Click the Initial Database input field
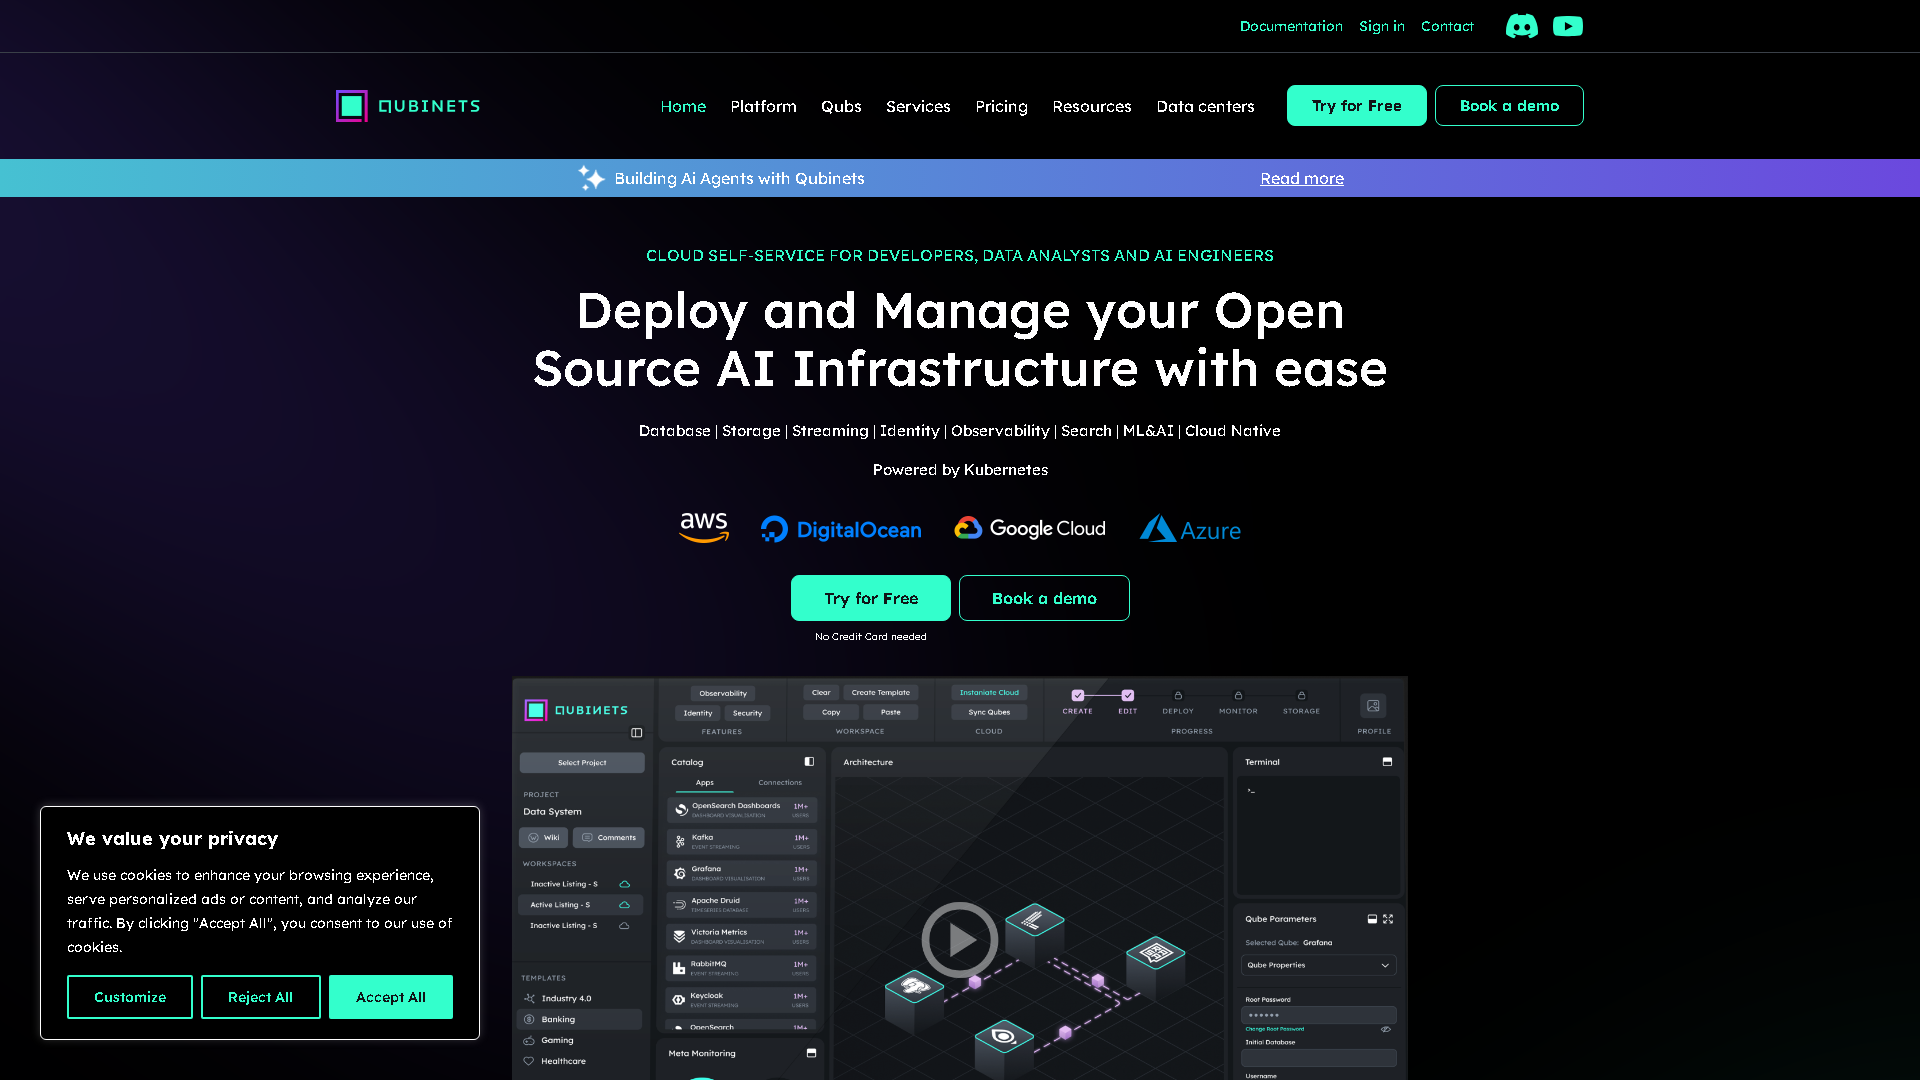 1319,1057
